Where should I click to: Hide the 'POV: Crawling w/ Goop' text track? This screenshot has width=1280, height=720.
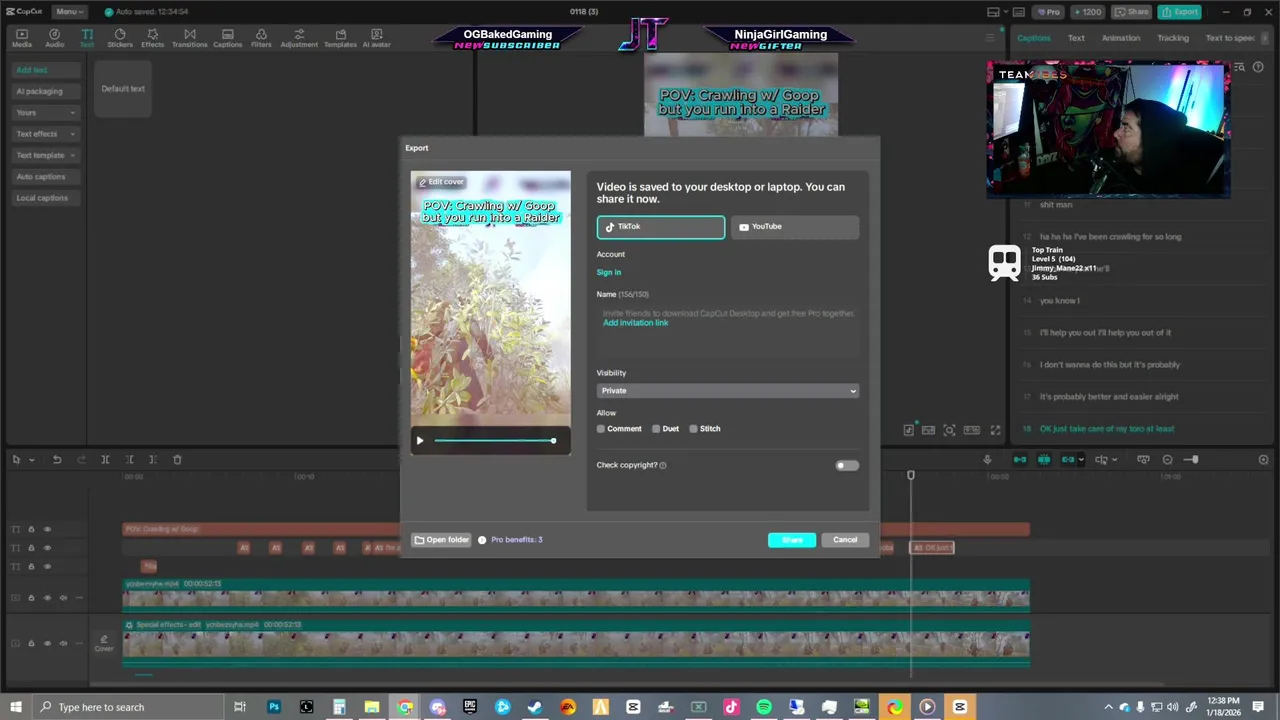[x=47, y=529]
